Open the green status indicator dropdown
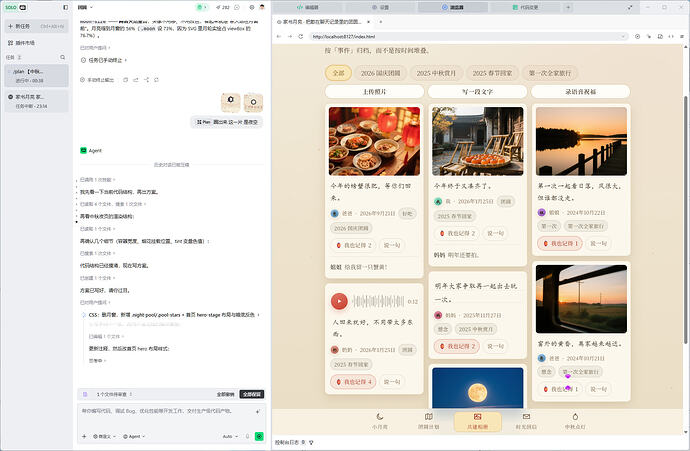 pos(202,7)
